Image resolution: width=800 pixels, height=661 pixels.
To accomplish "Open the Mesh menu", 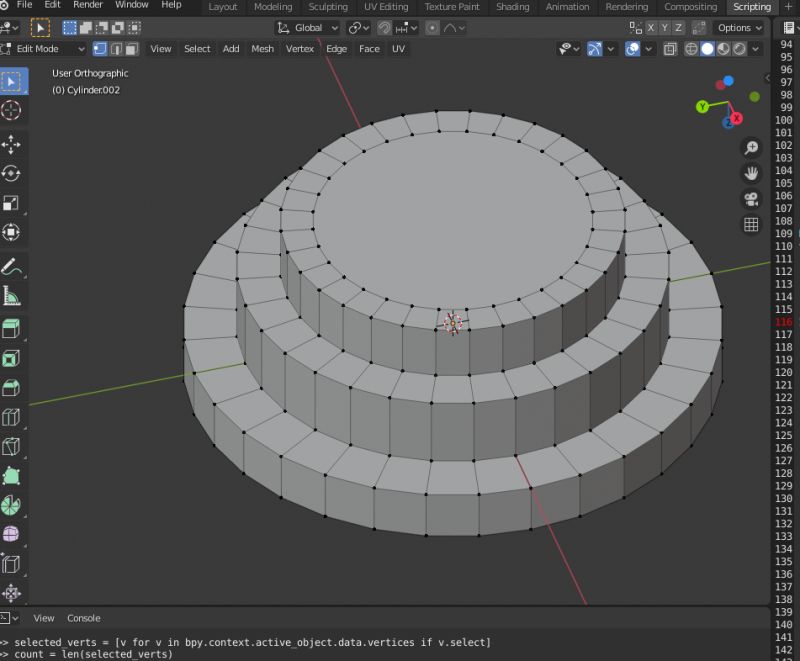I will 262,48.
